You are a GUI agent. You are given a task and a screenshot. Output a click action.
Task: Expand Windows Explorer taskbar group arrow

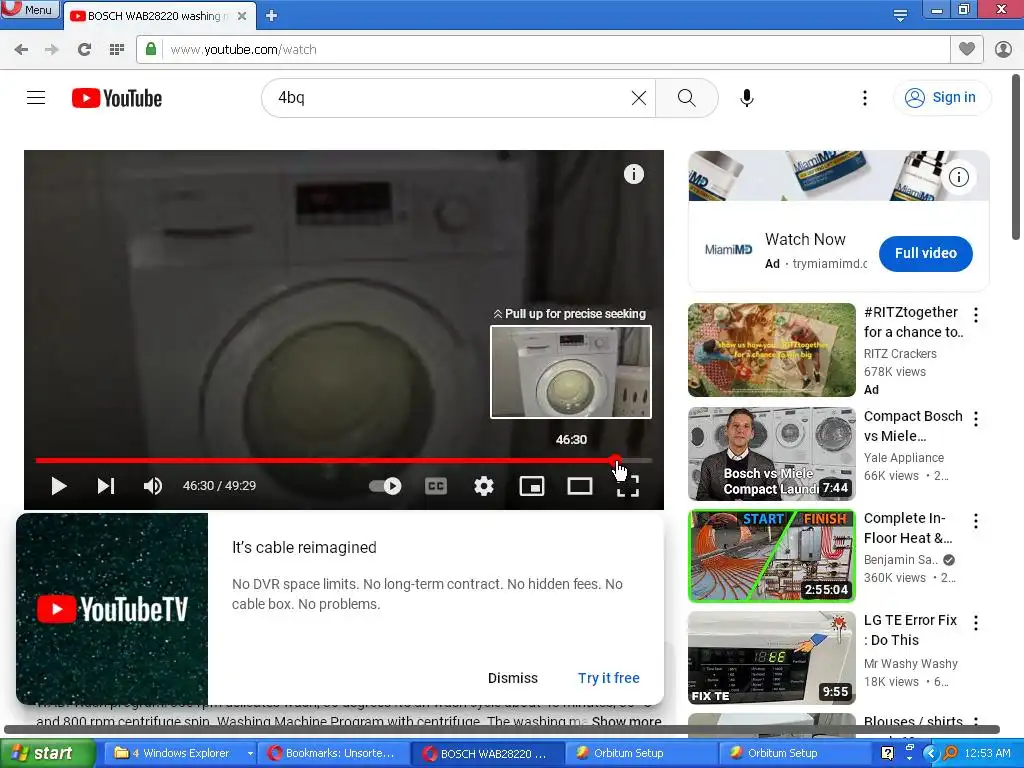pos(250,753)
